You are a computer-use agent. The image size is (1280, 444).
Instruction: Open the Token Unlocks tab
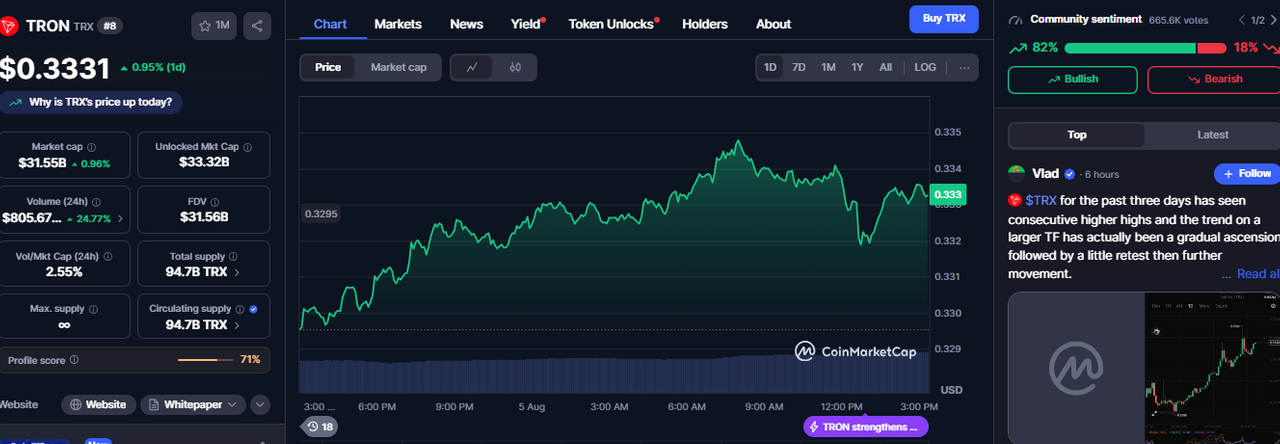(610, 24)
